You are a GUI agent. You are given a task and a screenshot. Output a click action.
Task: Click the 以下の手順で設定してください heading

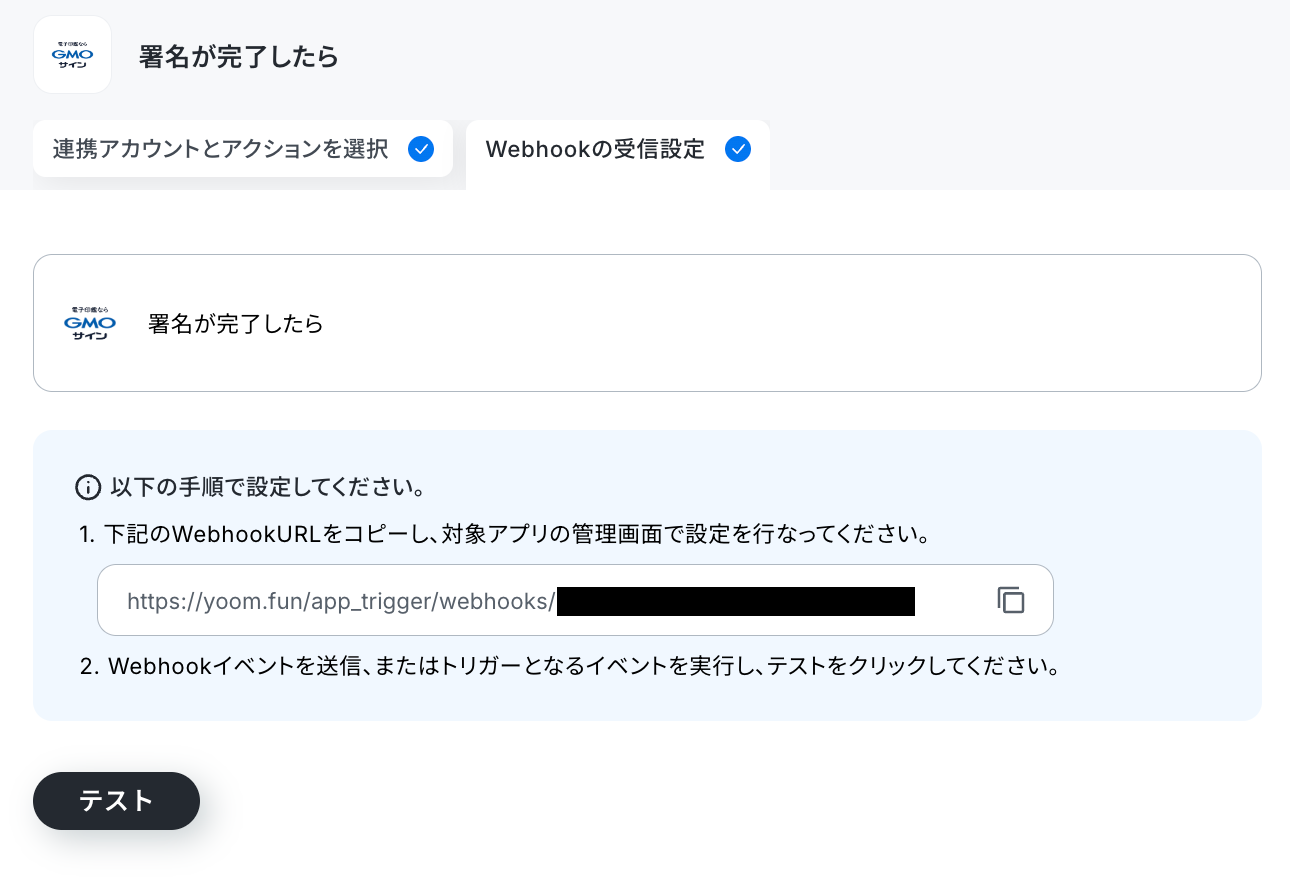point(269,488)
